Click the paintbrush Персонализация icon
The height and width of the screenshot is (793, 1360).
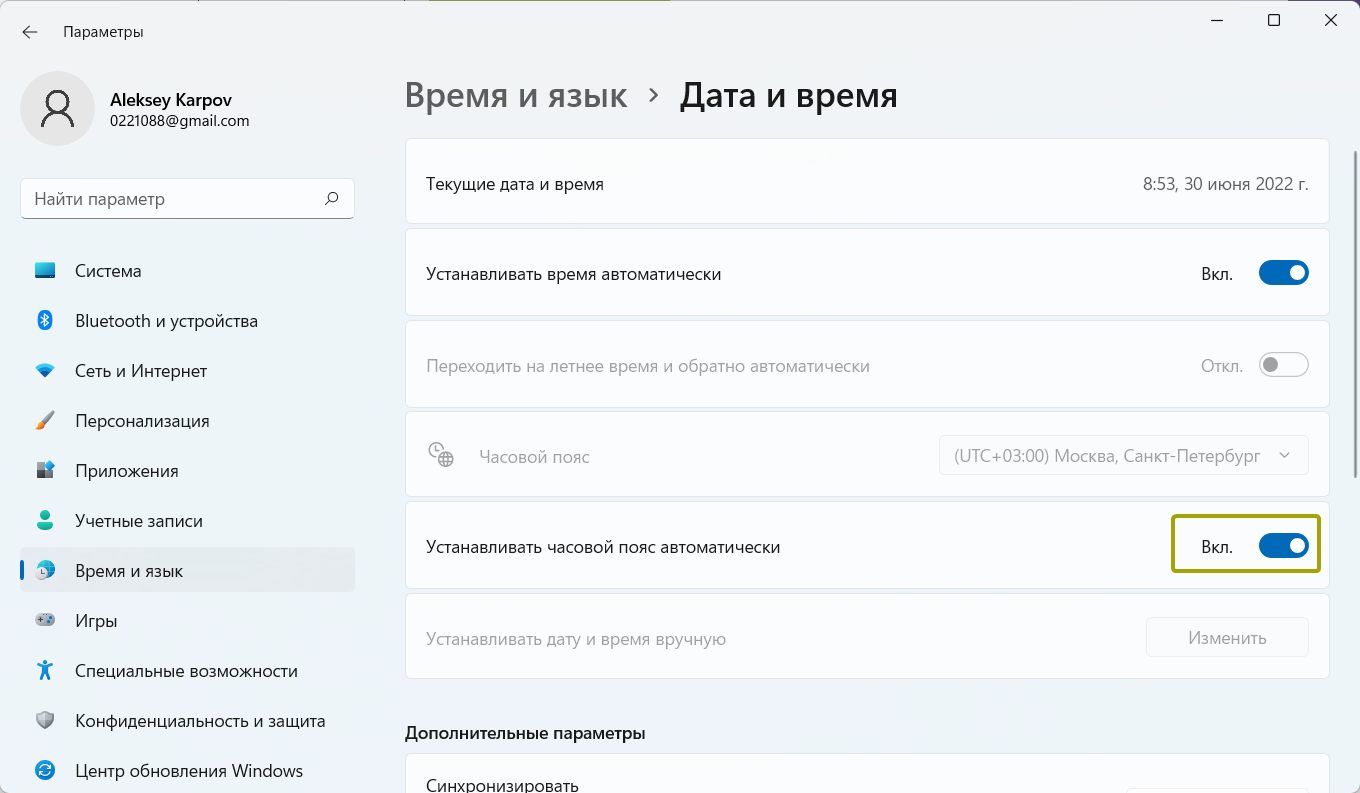(x=45, y=420)
